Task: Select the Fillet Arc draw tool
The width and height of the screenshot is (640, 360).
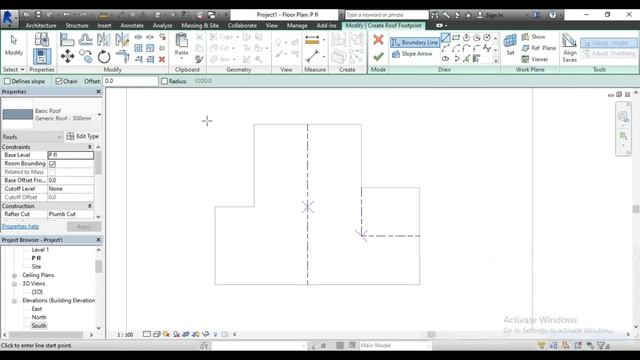Action: tap(477, 49)
